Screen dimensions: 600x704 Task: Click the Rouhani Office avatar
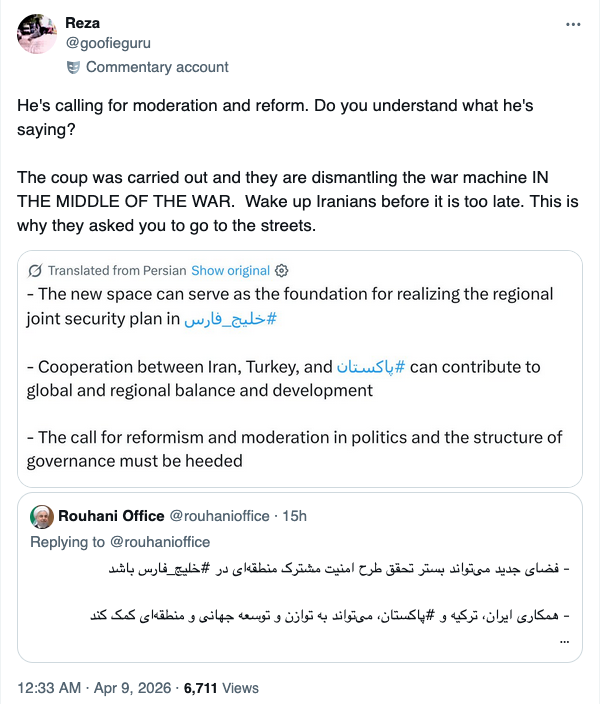[x=42, y=516]
